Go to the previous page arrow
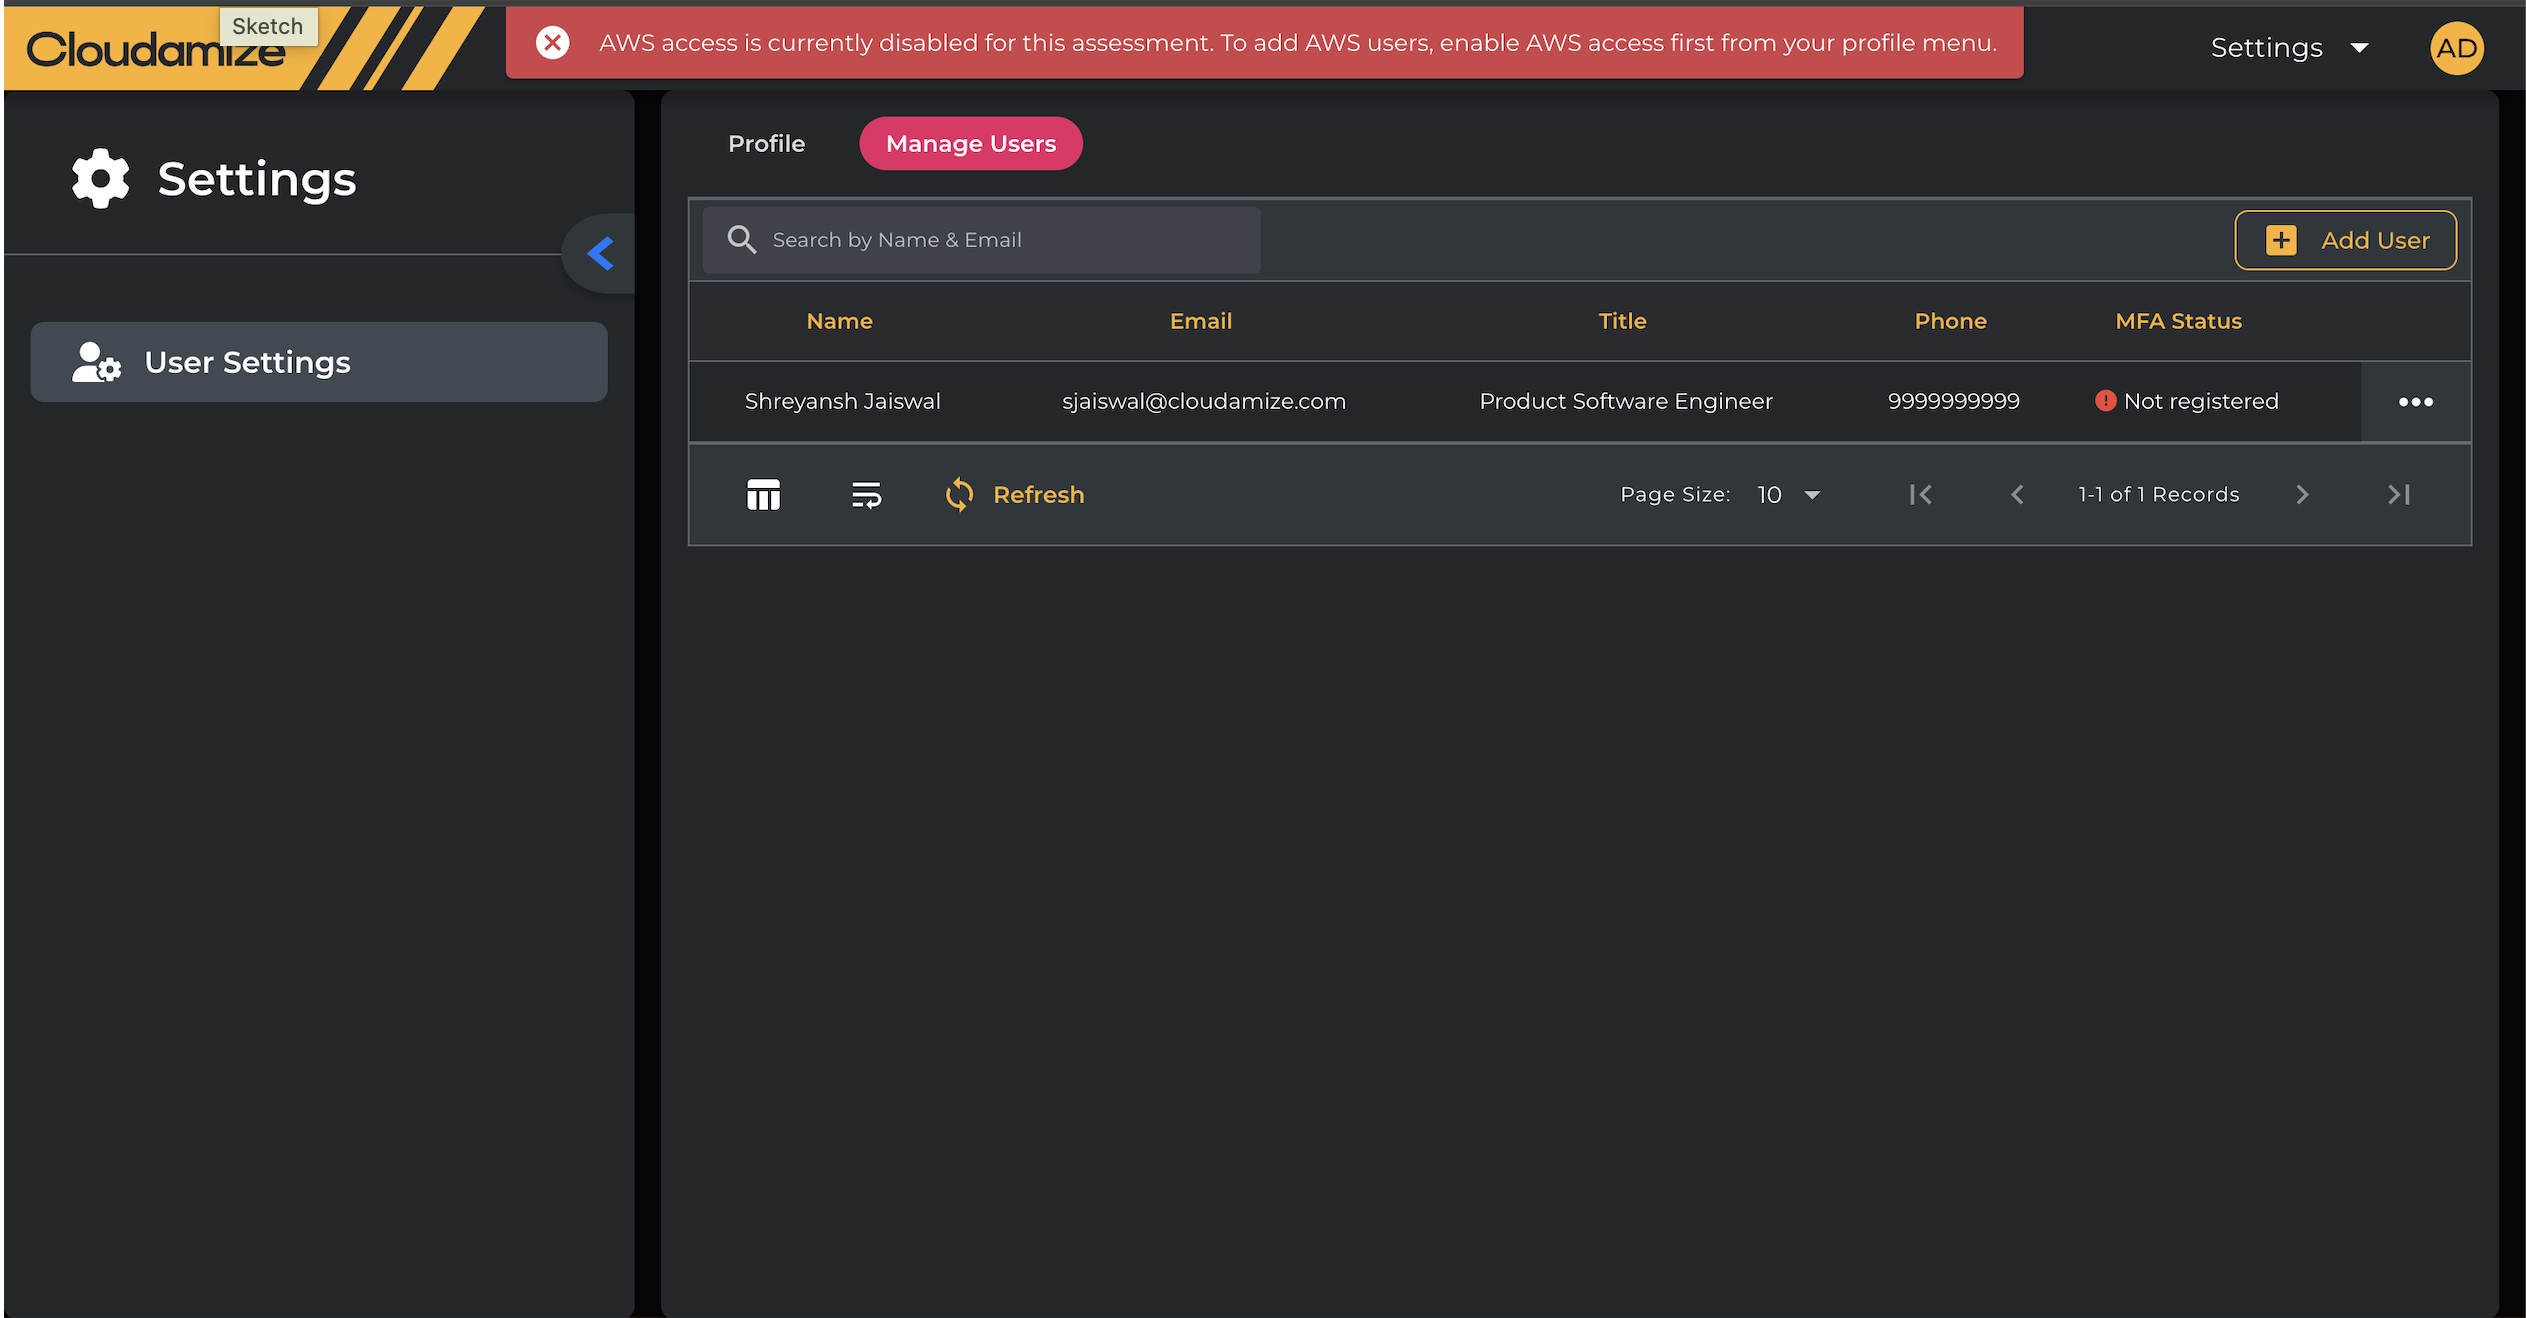 [x=2017, y=495]
